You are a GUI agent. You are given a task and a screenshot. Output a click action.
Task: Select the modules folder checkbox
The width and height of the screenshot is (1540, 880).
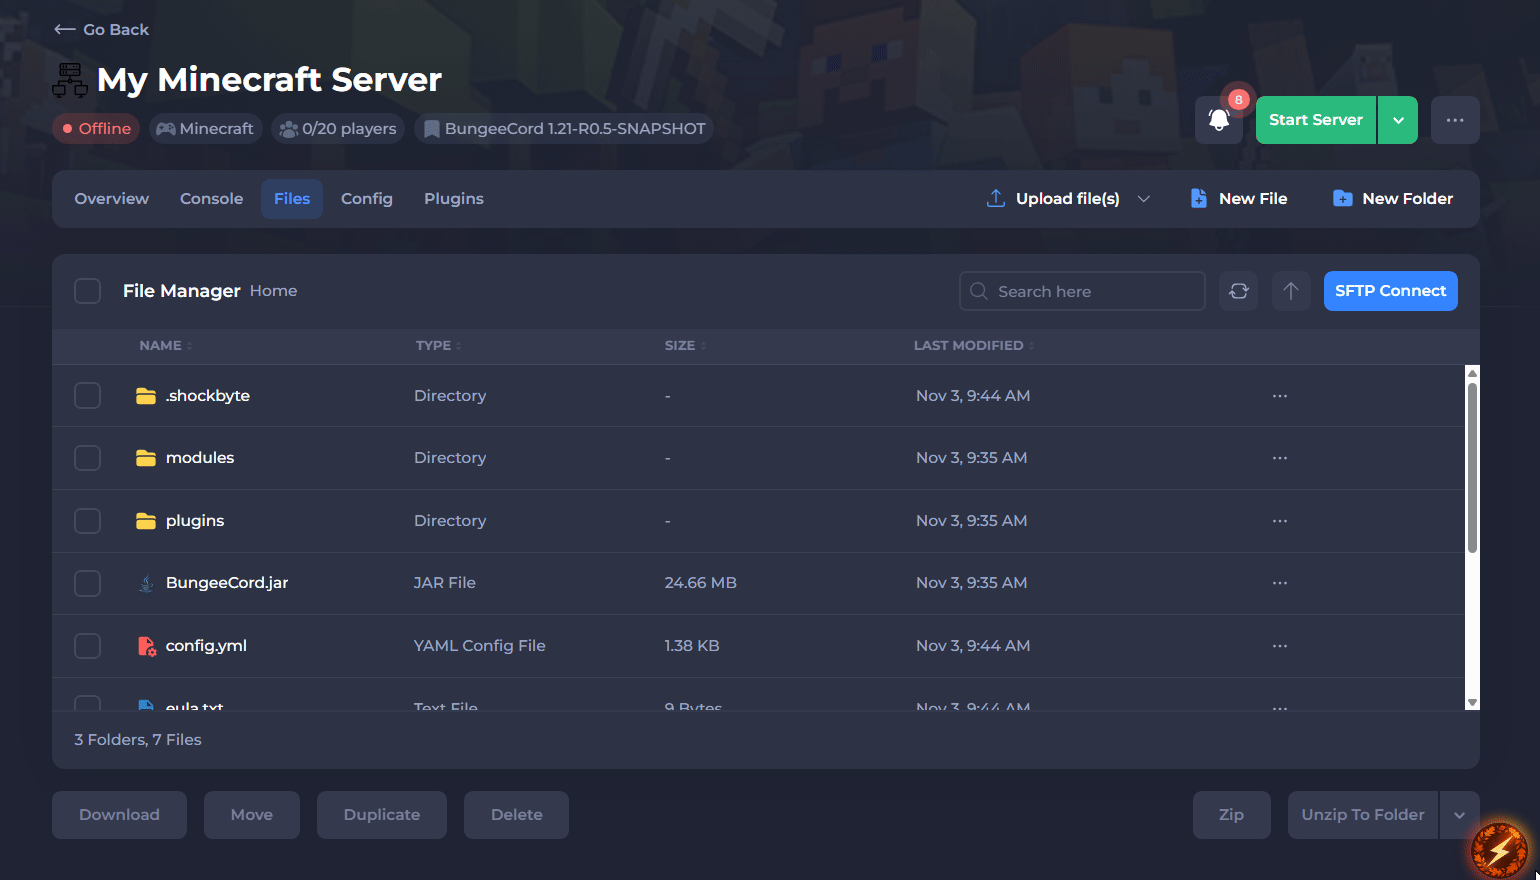pyautogui.click(x=88, y=458)
